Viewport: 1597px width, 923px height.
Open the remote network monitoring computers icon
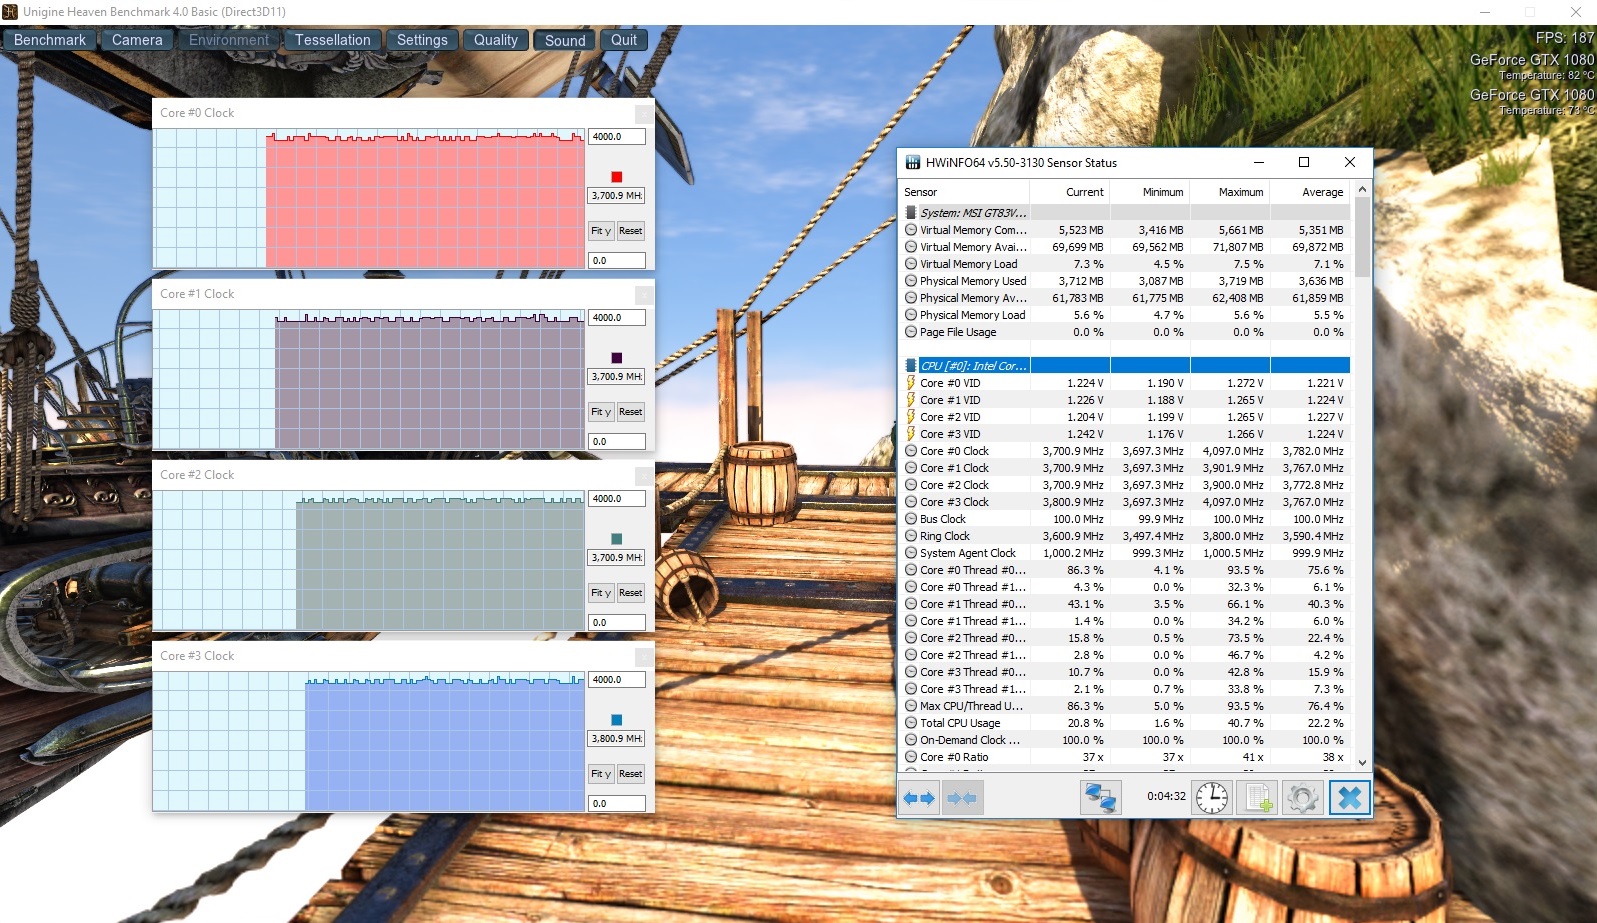1101,798
